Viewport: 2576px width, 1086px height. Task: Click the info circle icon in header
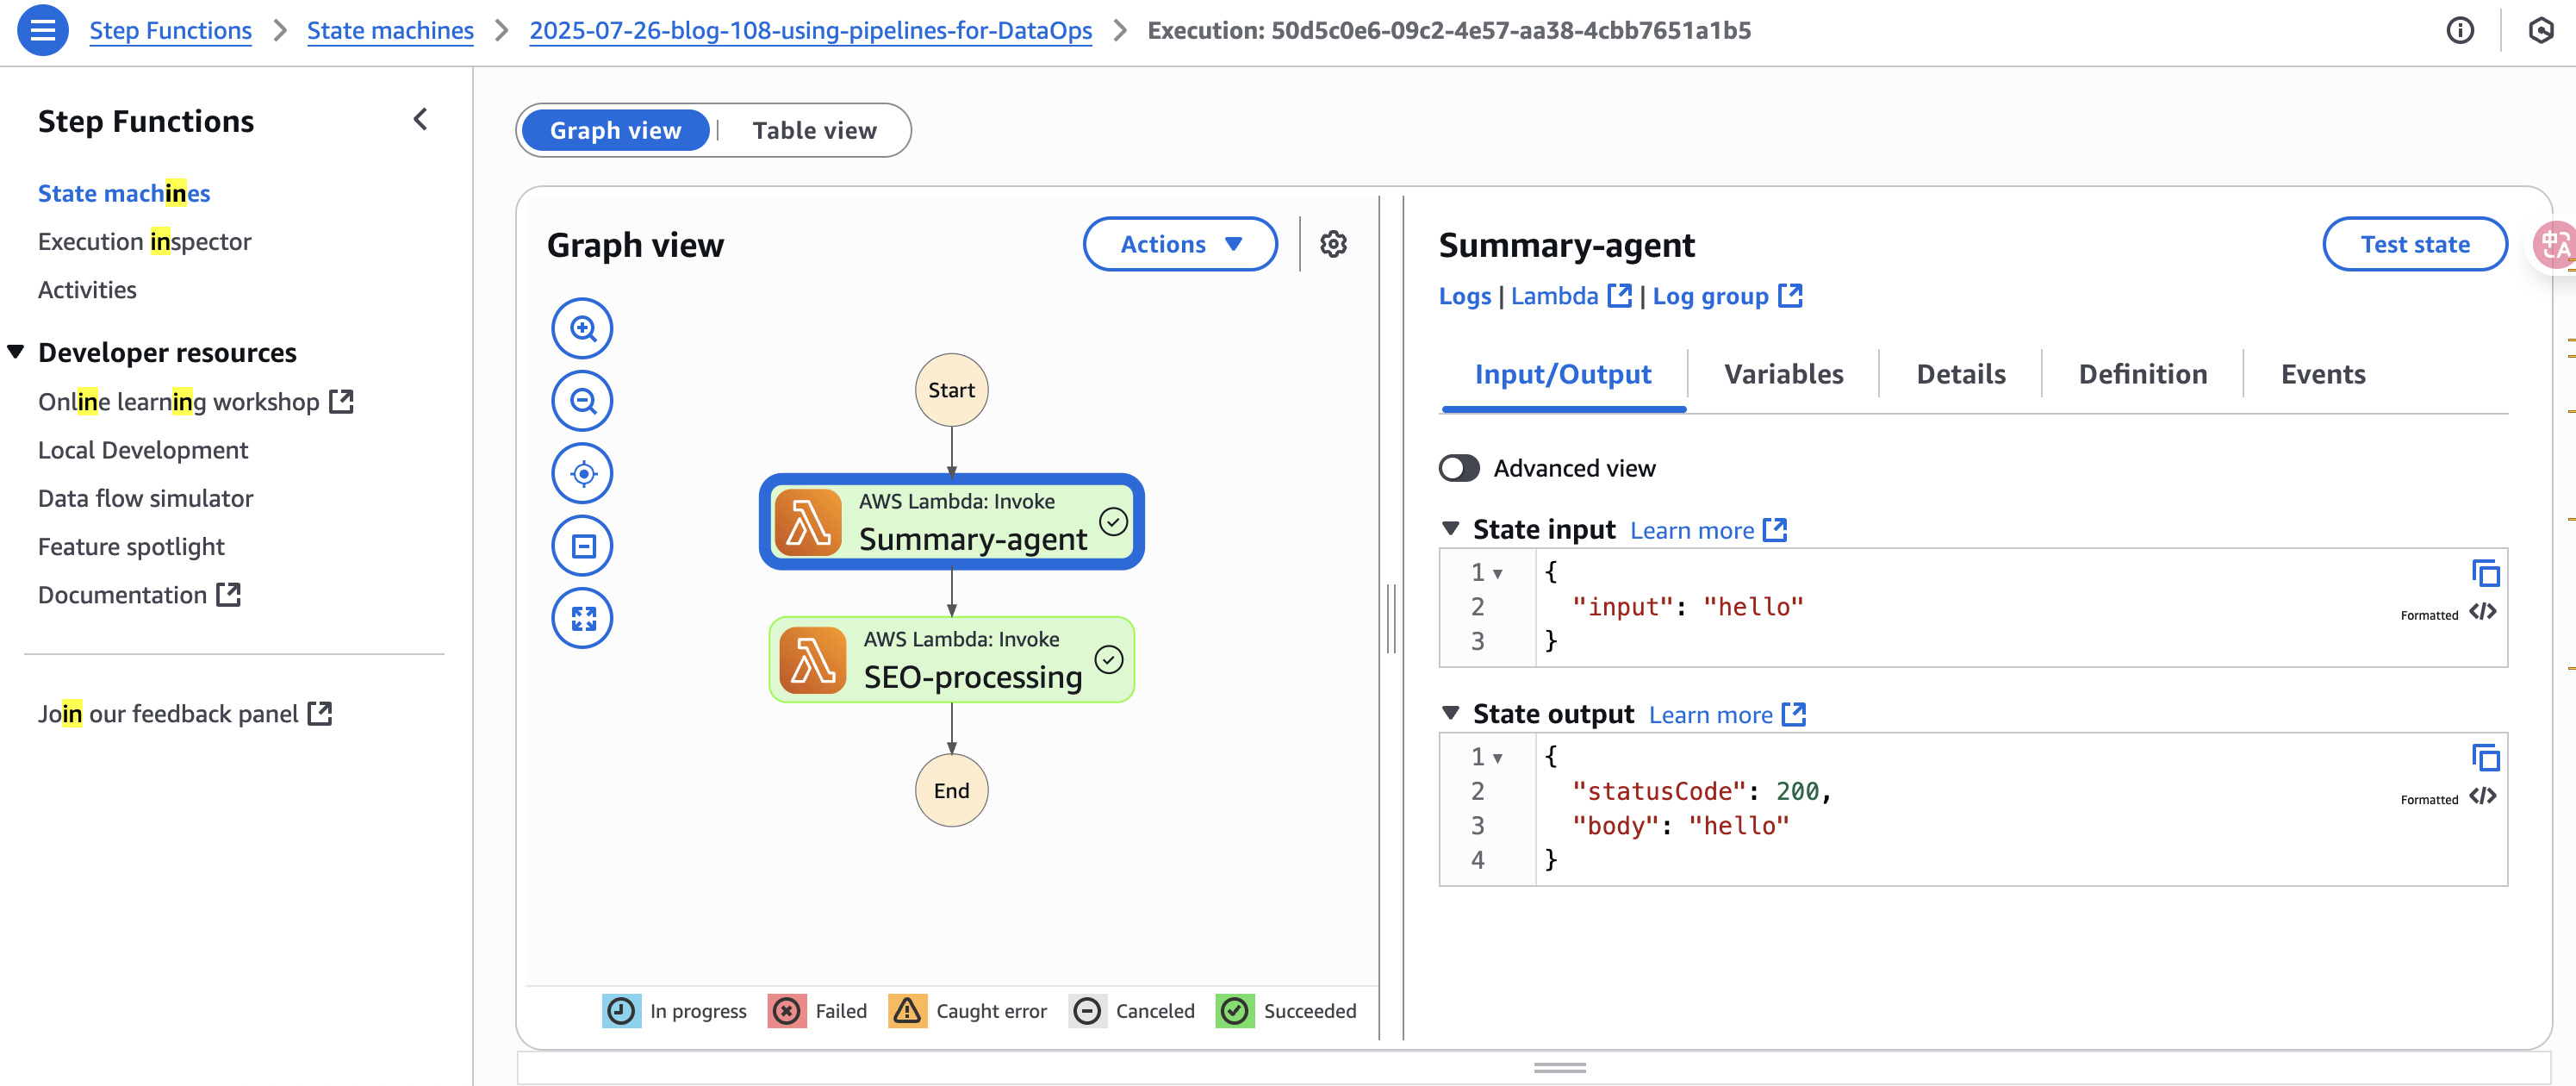coord(2459,31)
